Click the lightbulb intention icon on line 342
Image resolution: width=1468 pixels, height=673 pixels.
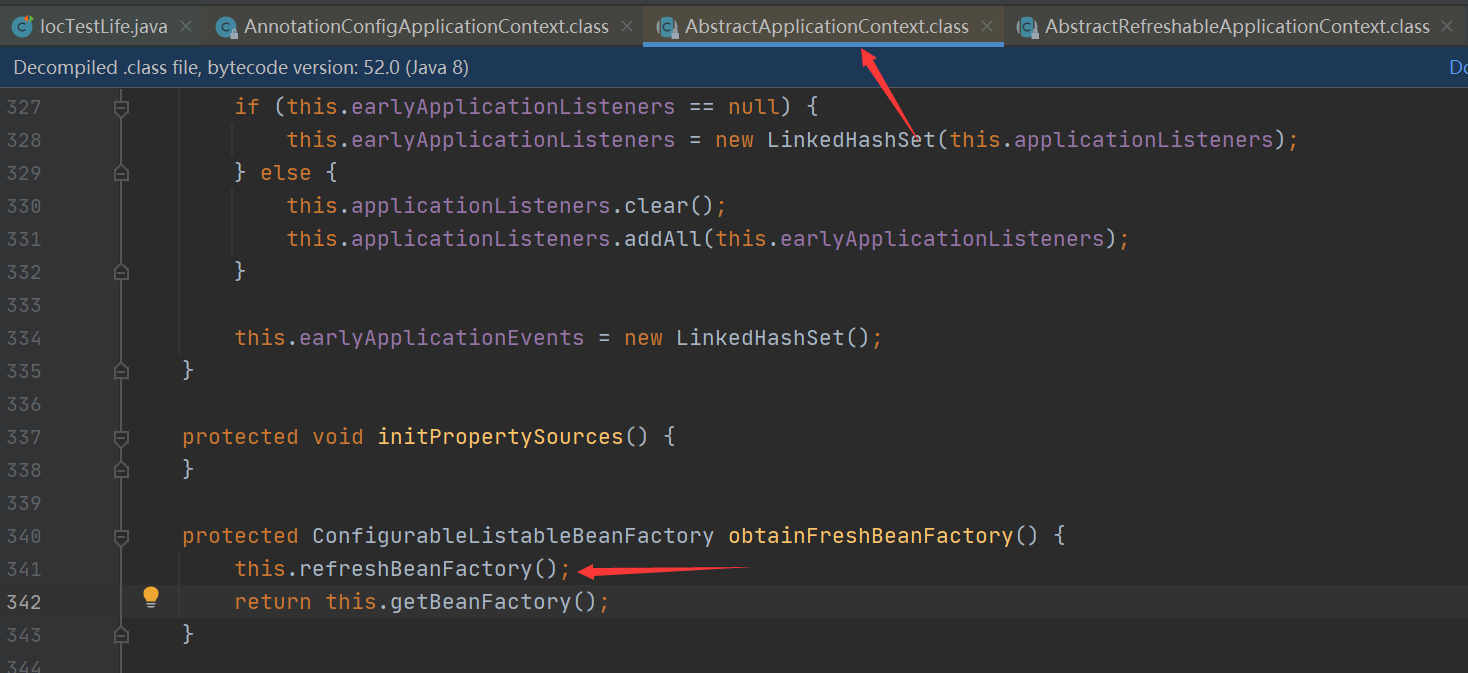click(x=151, y=598)
